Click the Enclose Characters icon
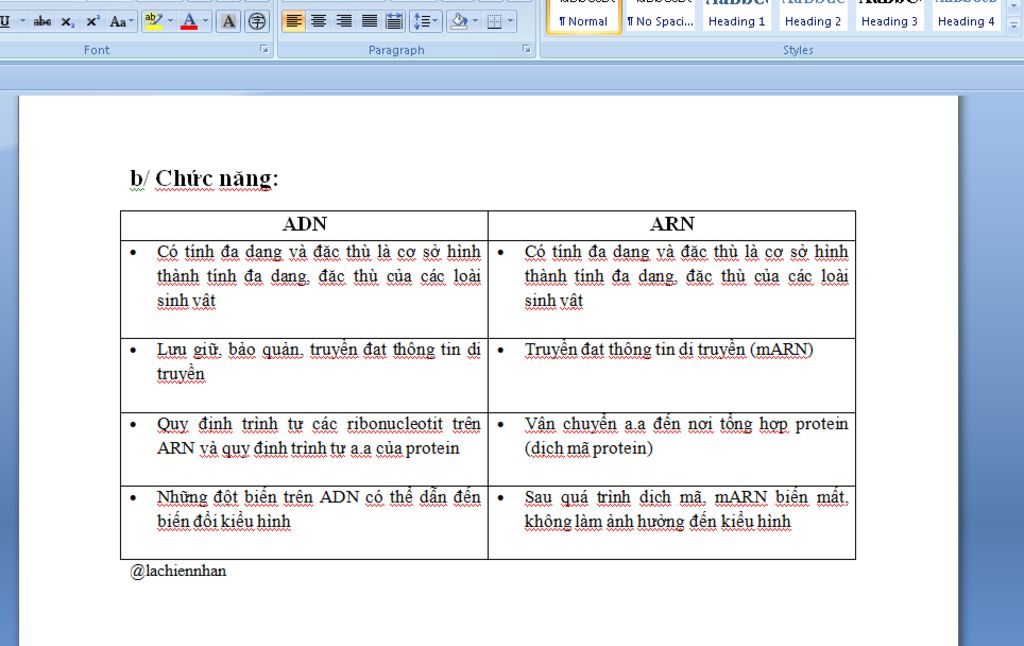The image size is (1024, 646). (x=257, y=22)
